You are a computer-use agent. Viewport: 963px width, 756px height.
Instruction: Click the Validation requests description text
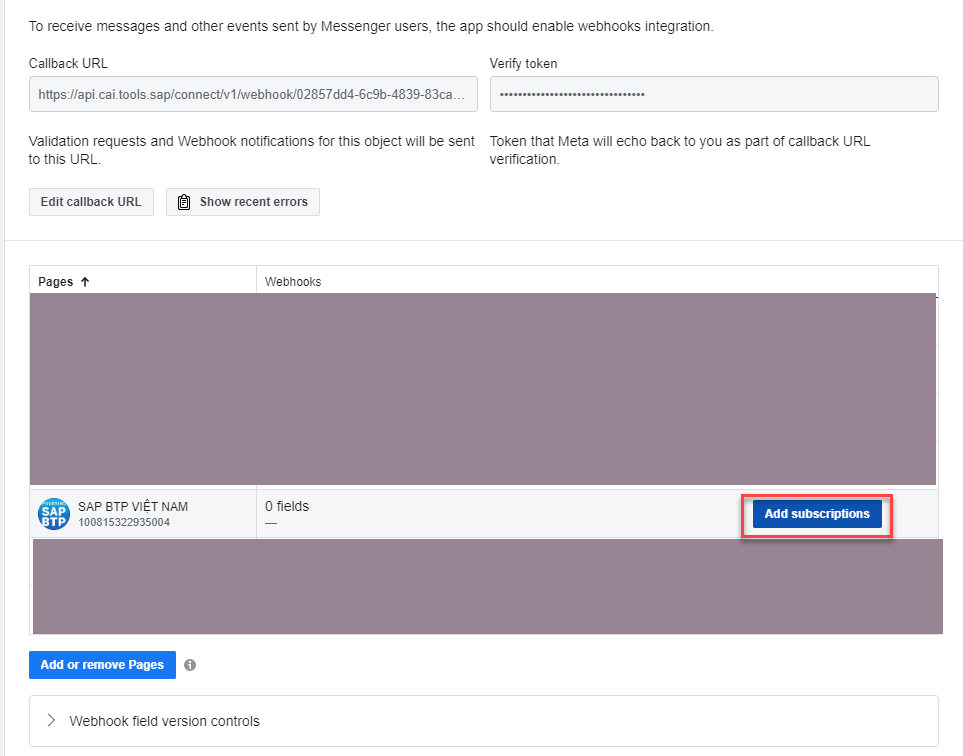(252, 150)
